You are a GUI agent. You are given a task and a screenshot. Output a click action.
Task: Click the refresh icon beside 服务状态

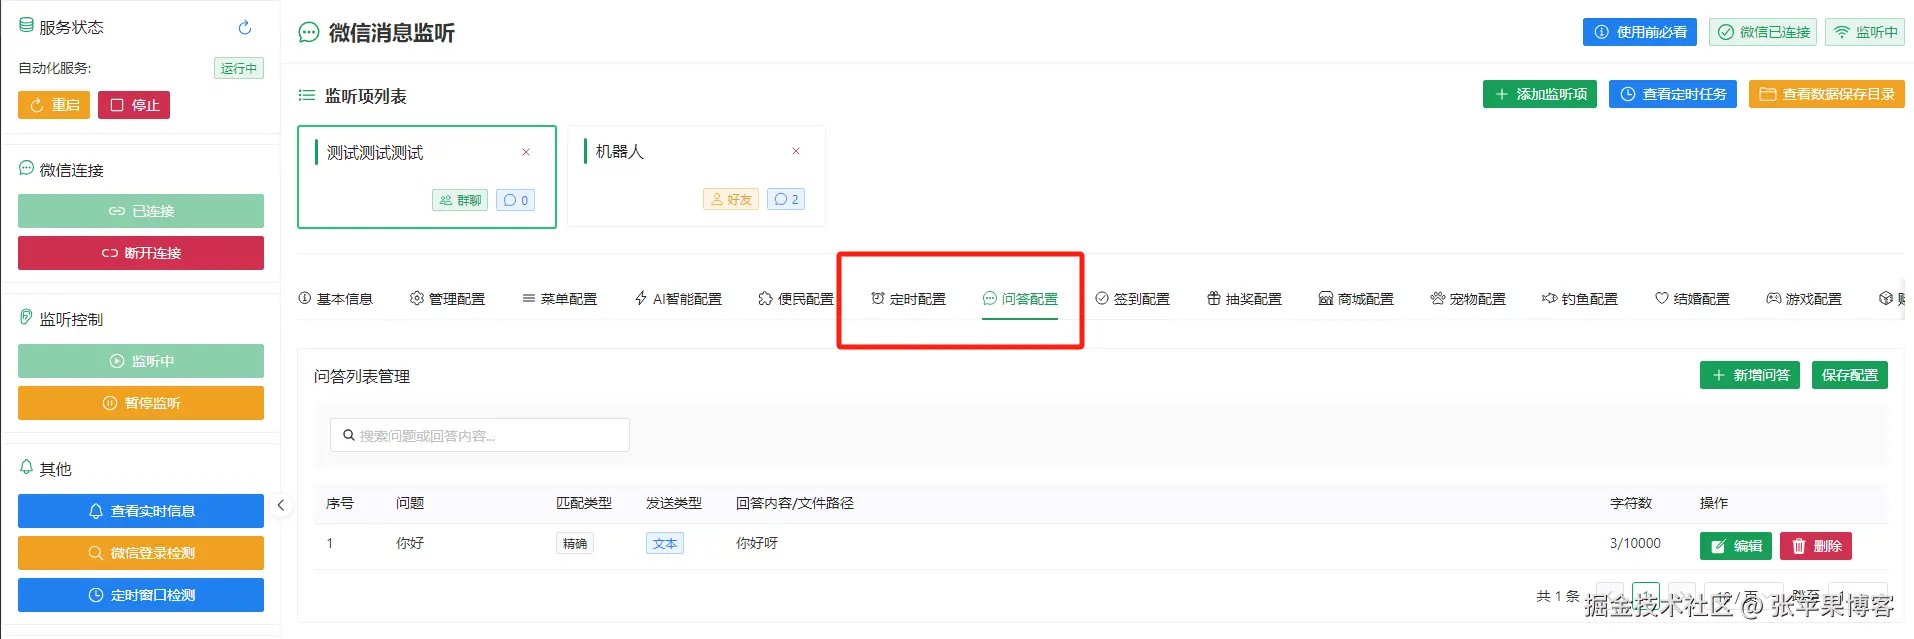point(245,28)
